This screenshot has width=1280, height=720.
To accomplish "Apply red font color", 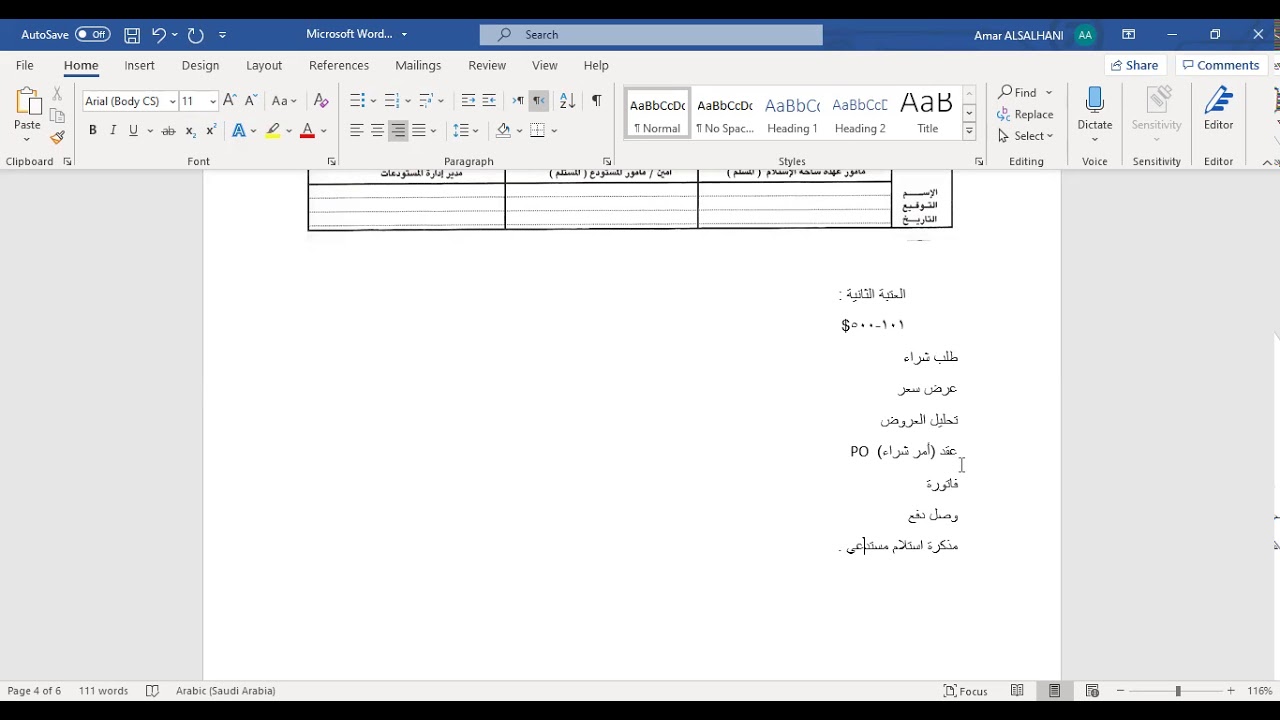I will tap(307, 131).
